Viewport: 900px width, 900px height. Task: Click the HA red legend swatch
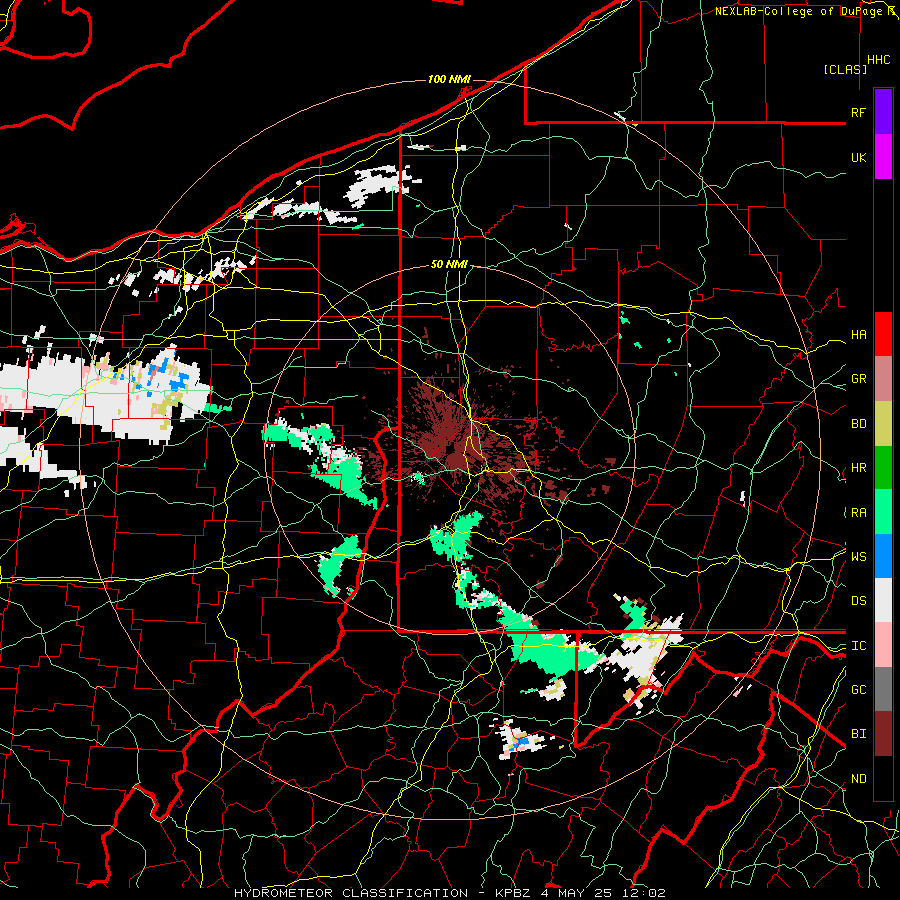[883, 334]
